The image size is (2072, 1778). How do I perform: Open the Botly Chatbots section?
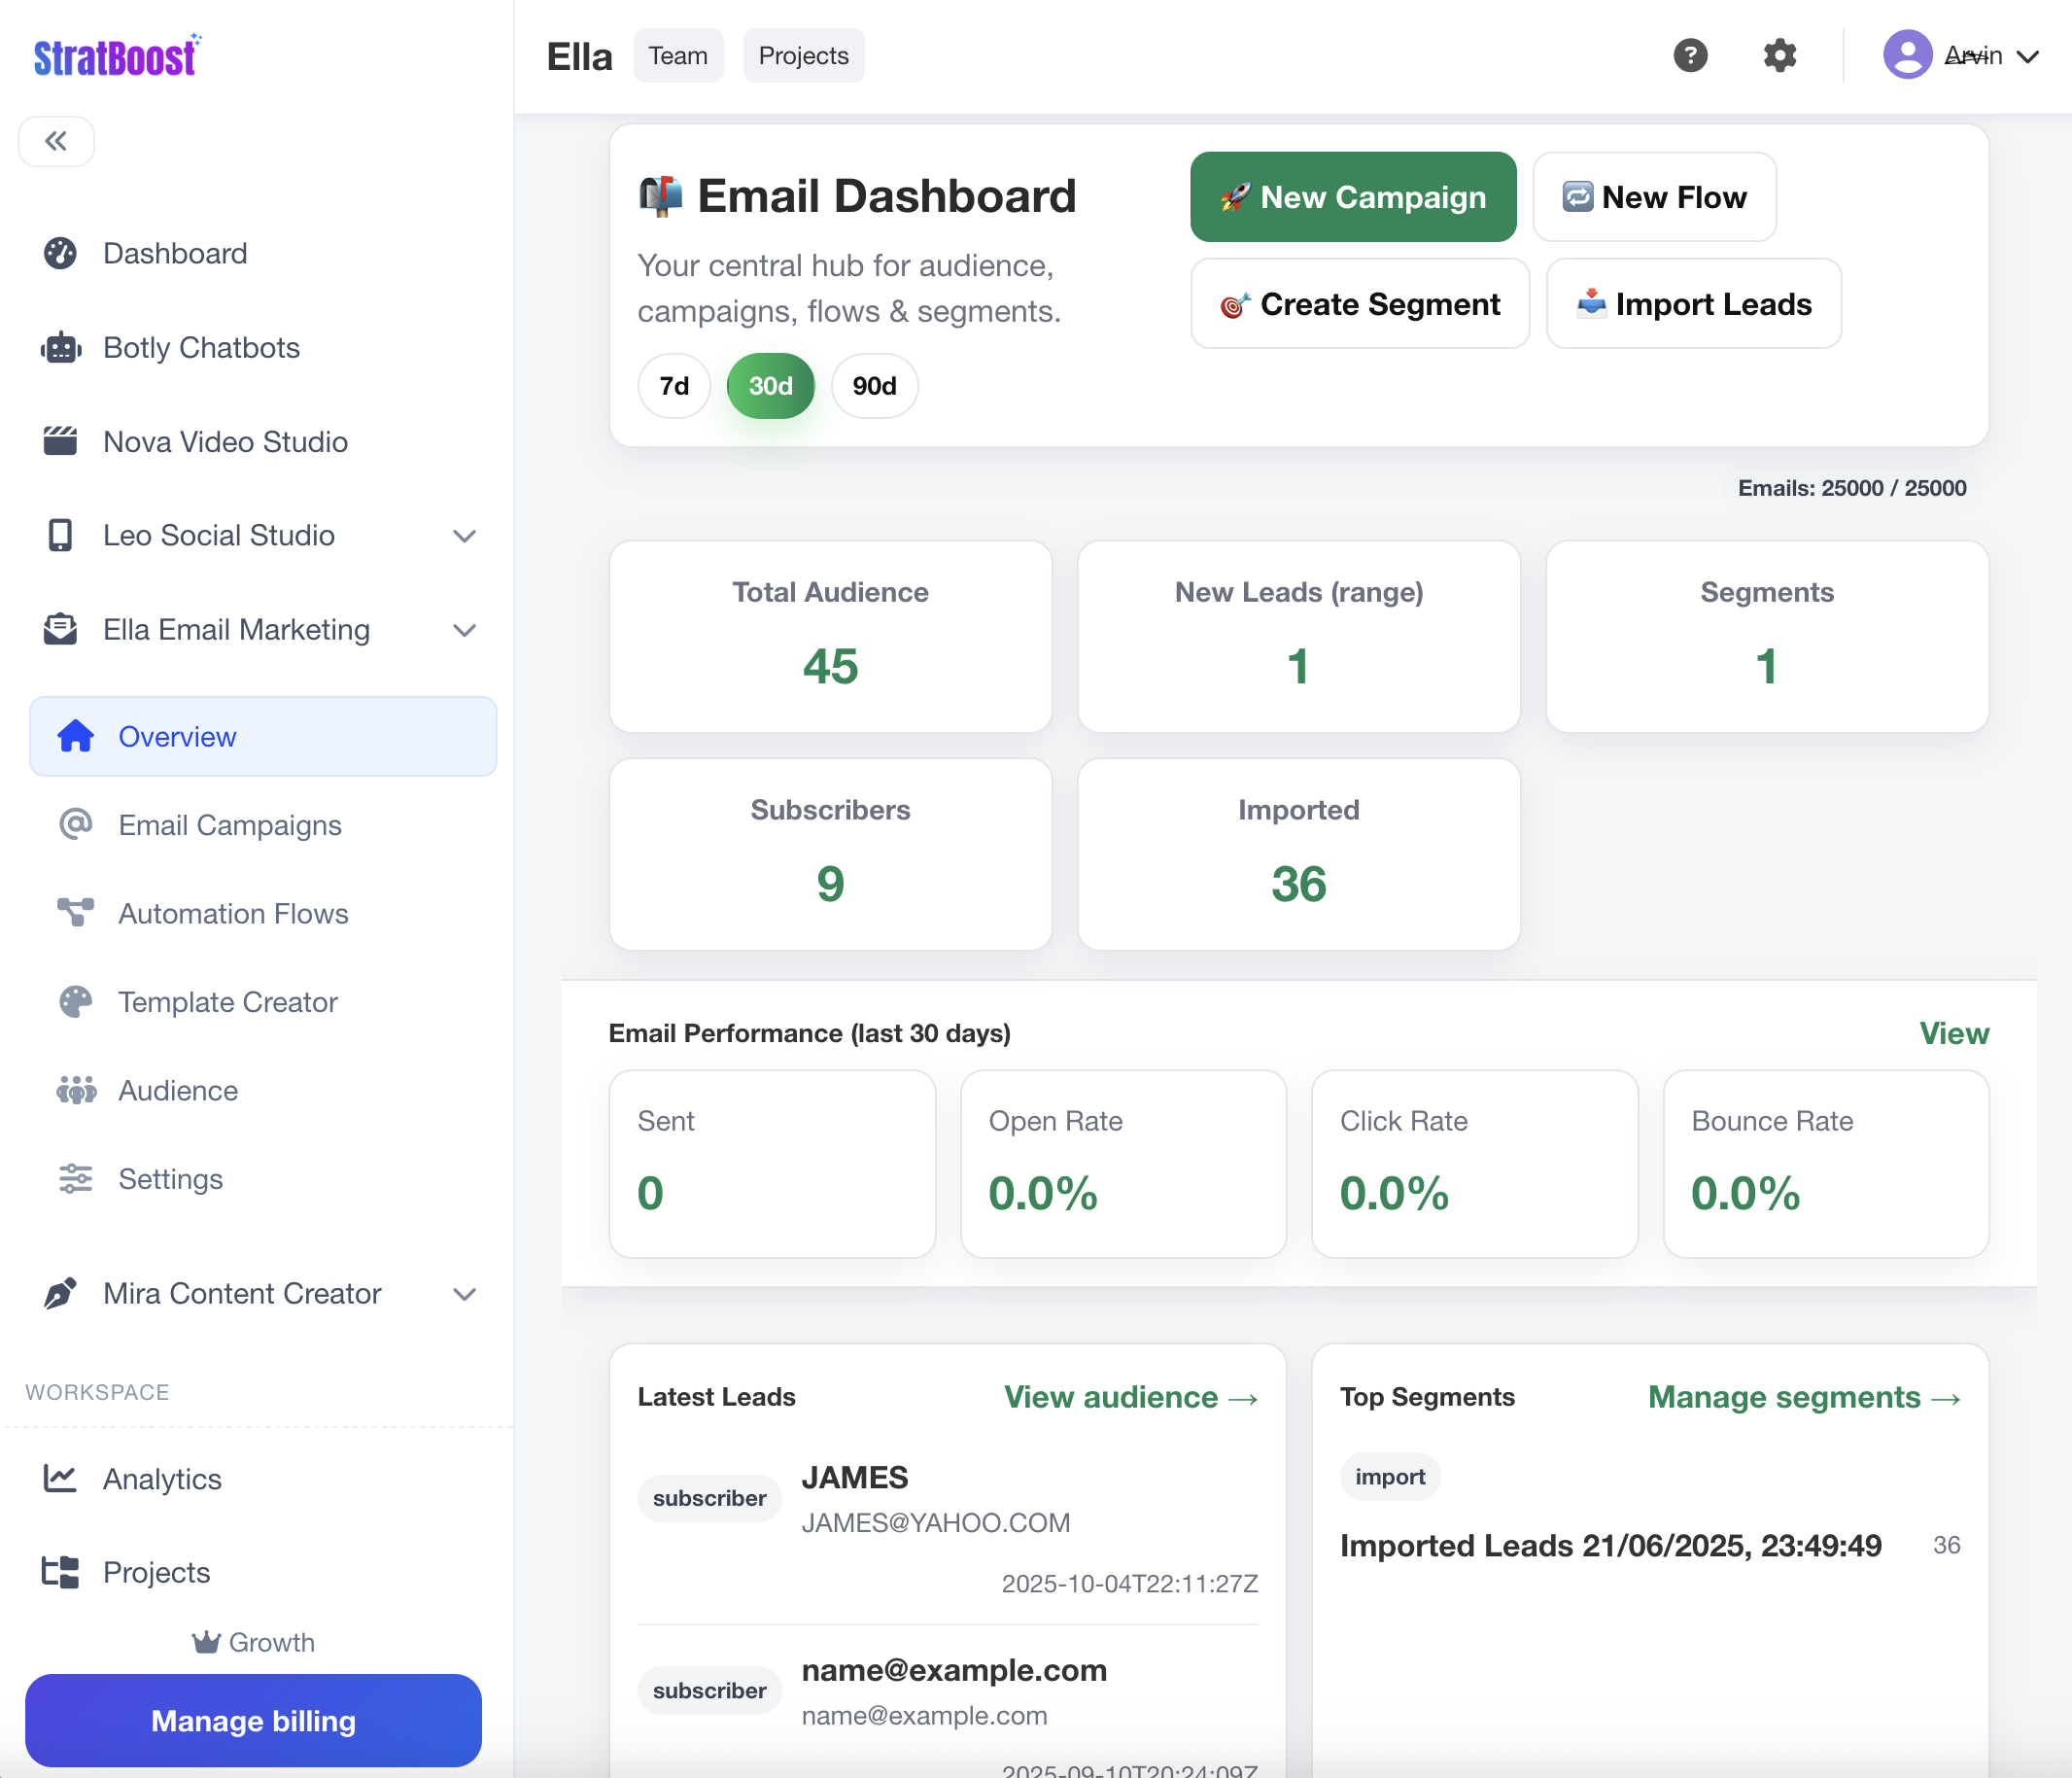click(x=200, y=347)
